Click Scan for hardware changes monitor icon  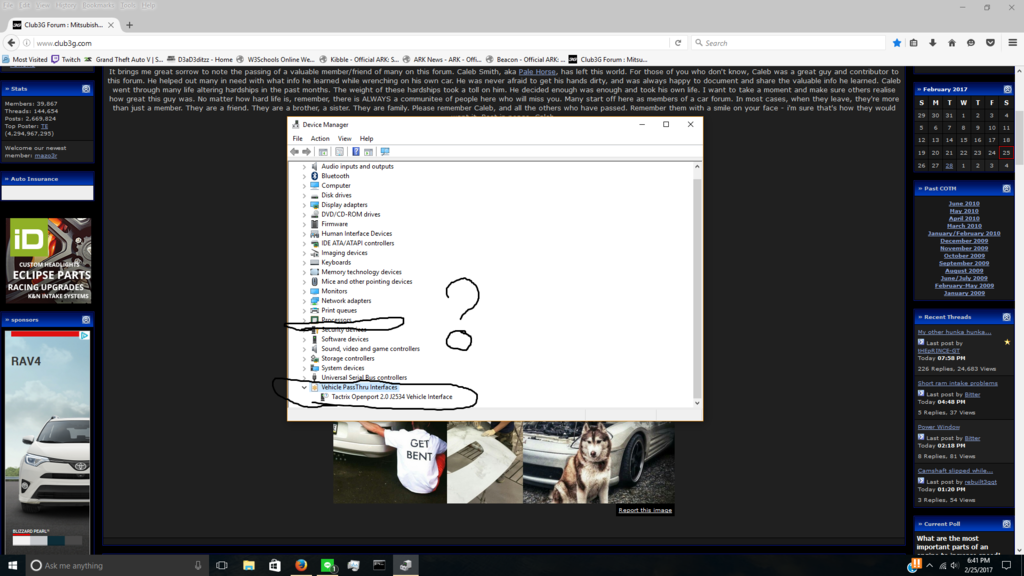point(385,152)
